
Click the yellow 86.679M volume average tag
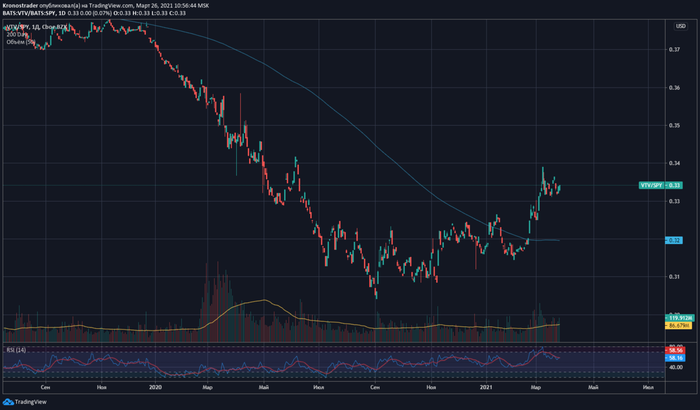680,325
